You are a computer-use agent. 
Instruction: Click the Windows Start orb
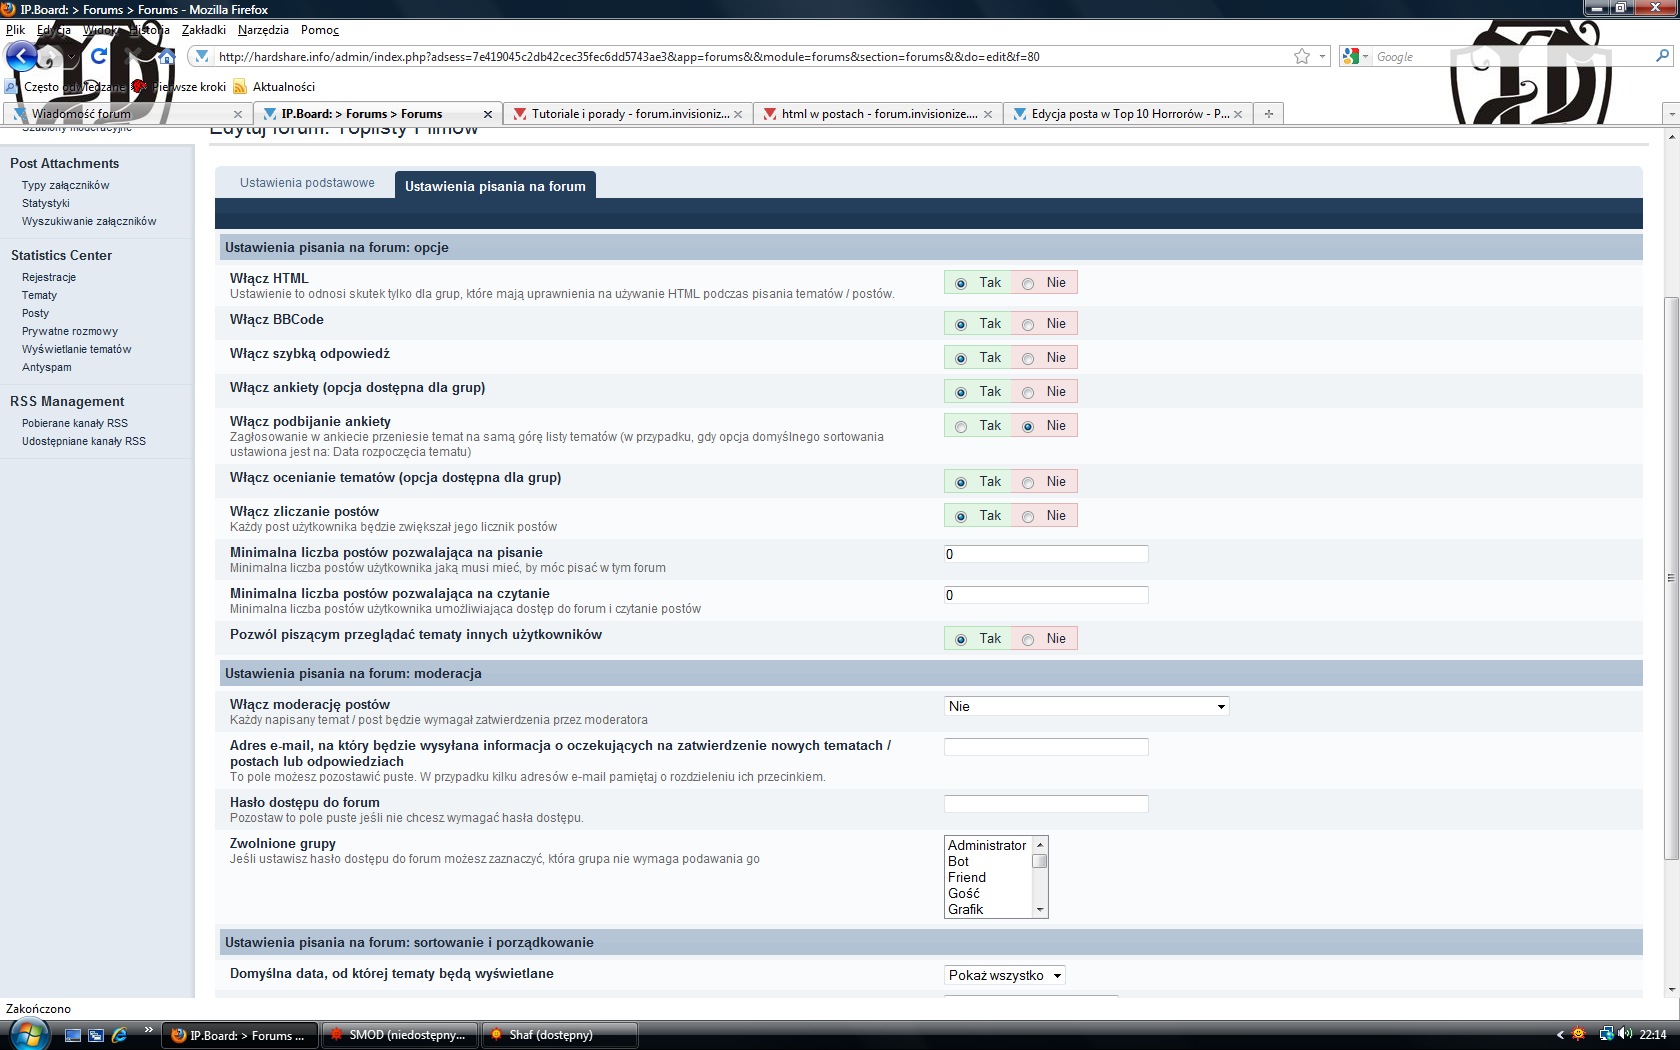tap(27, 1034)
